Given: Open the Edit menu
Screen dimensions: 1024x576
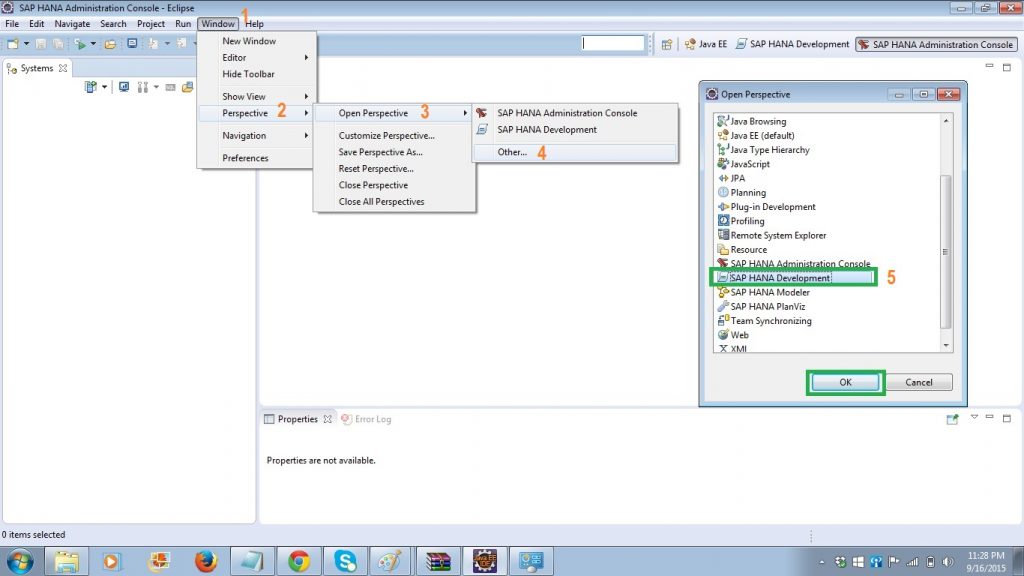Looking at the screenshot, I should (x=37, y=24).
